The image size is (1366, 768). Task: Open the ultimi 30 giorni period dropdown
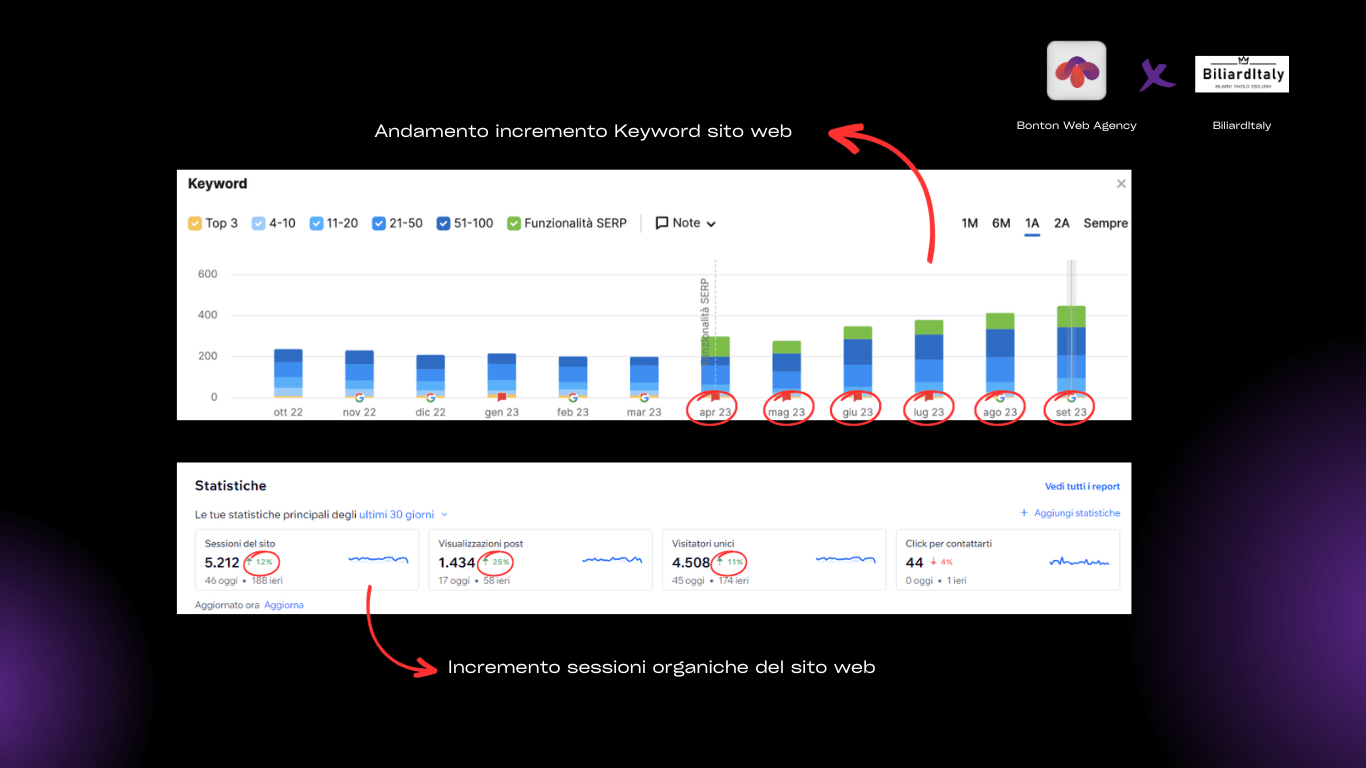pos(404,514)
